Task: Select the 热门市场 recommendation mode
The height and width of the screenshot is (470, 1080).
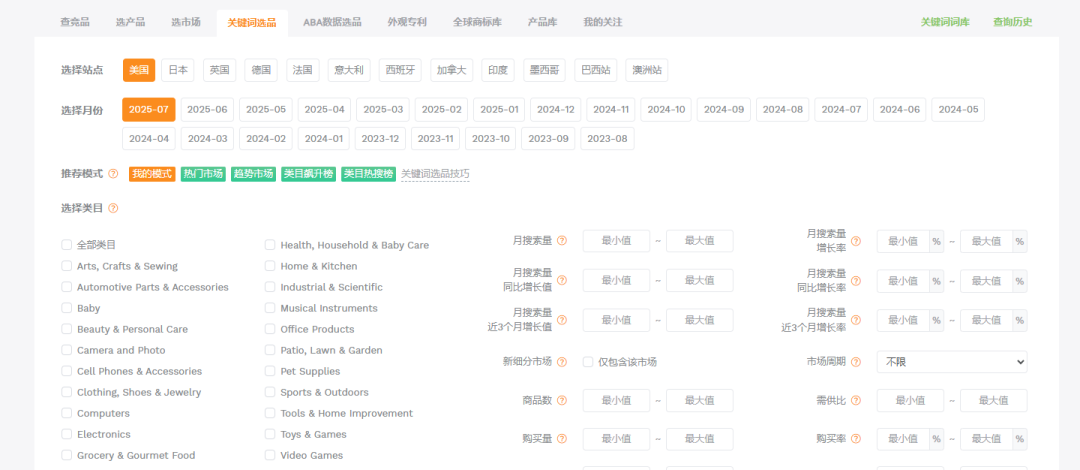Action: [202, 174]
